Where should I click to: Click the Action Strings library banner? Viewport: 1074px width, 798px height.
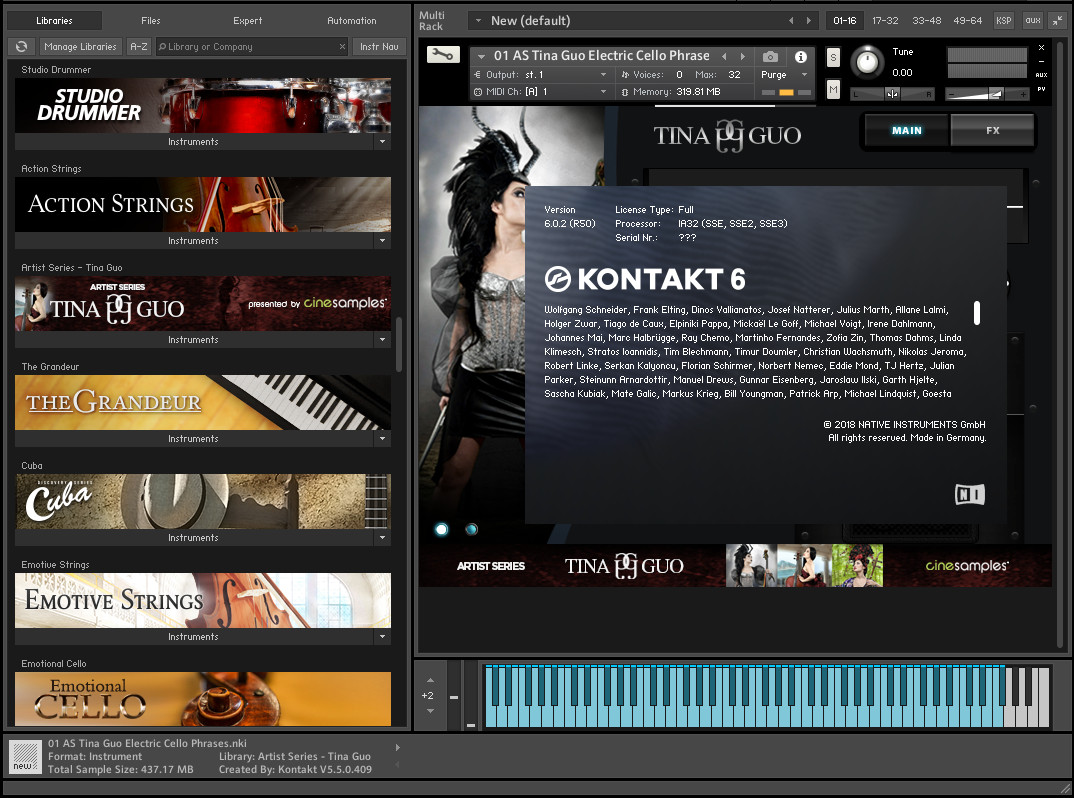203,204
